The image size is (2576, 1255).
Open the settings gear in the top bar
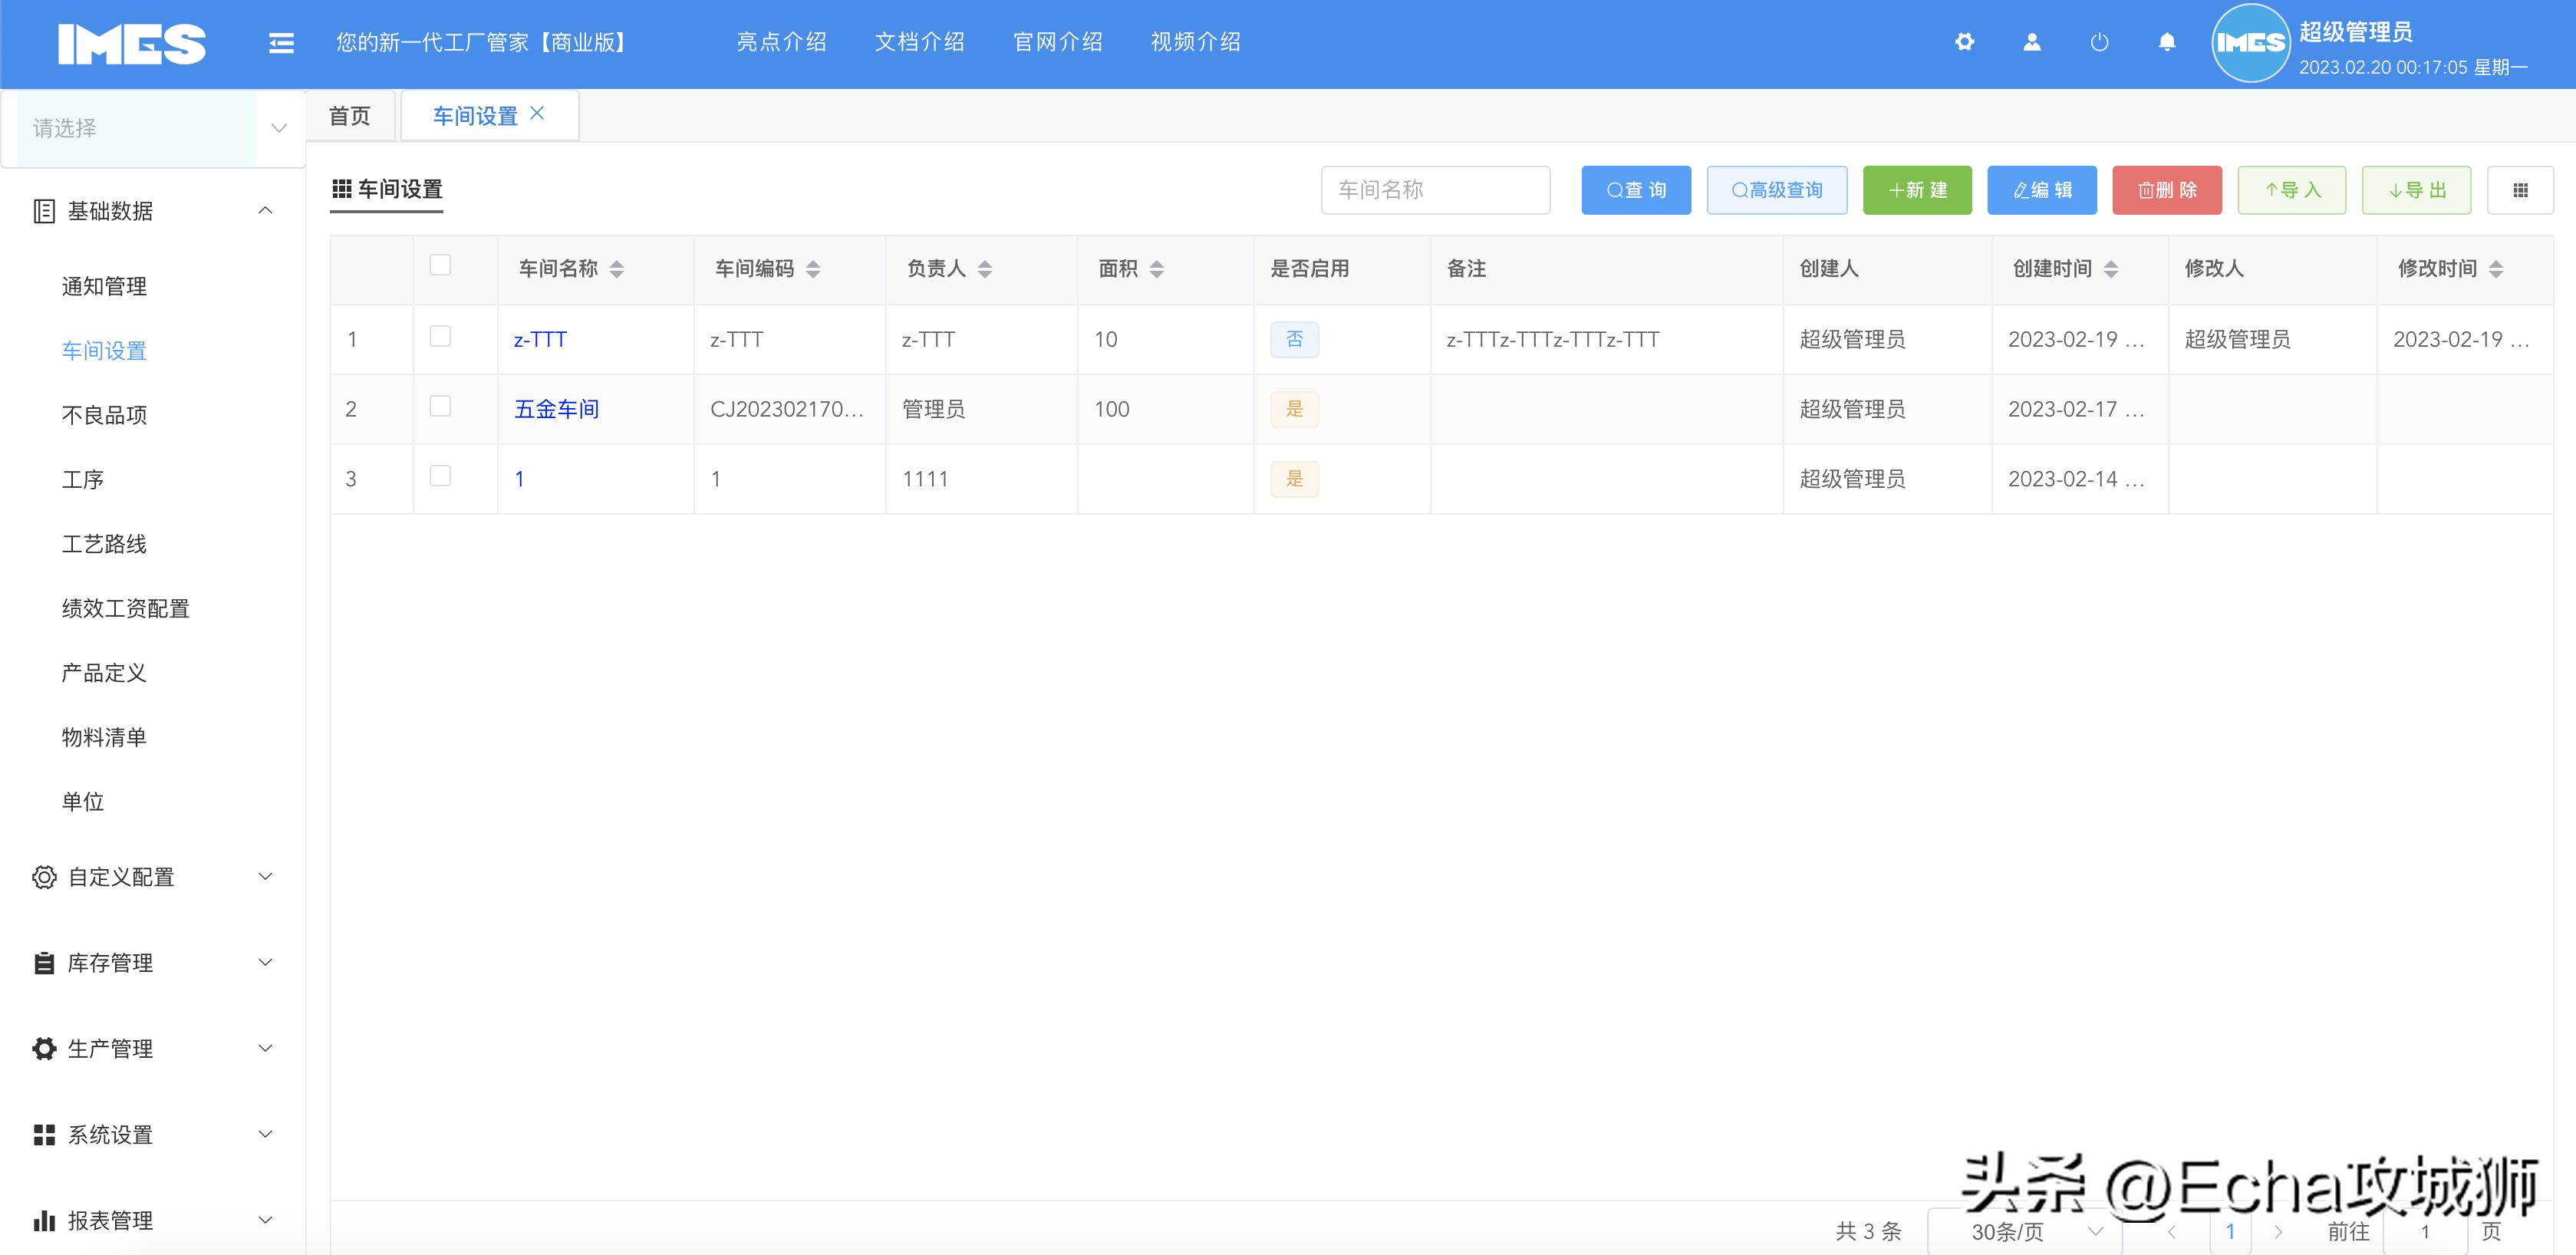[x=1964, y=42]
